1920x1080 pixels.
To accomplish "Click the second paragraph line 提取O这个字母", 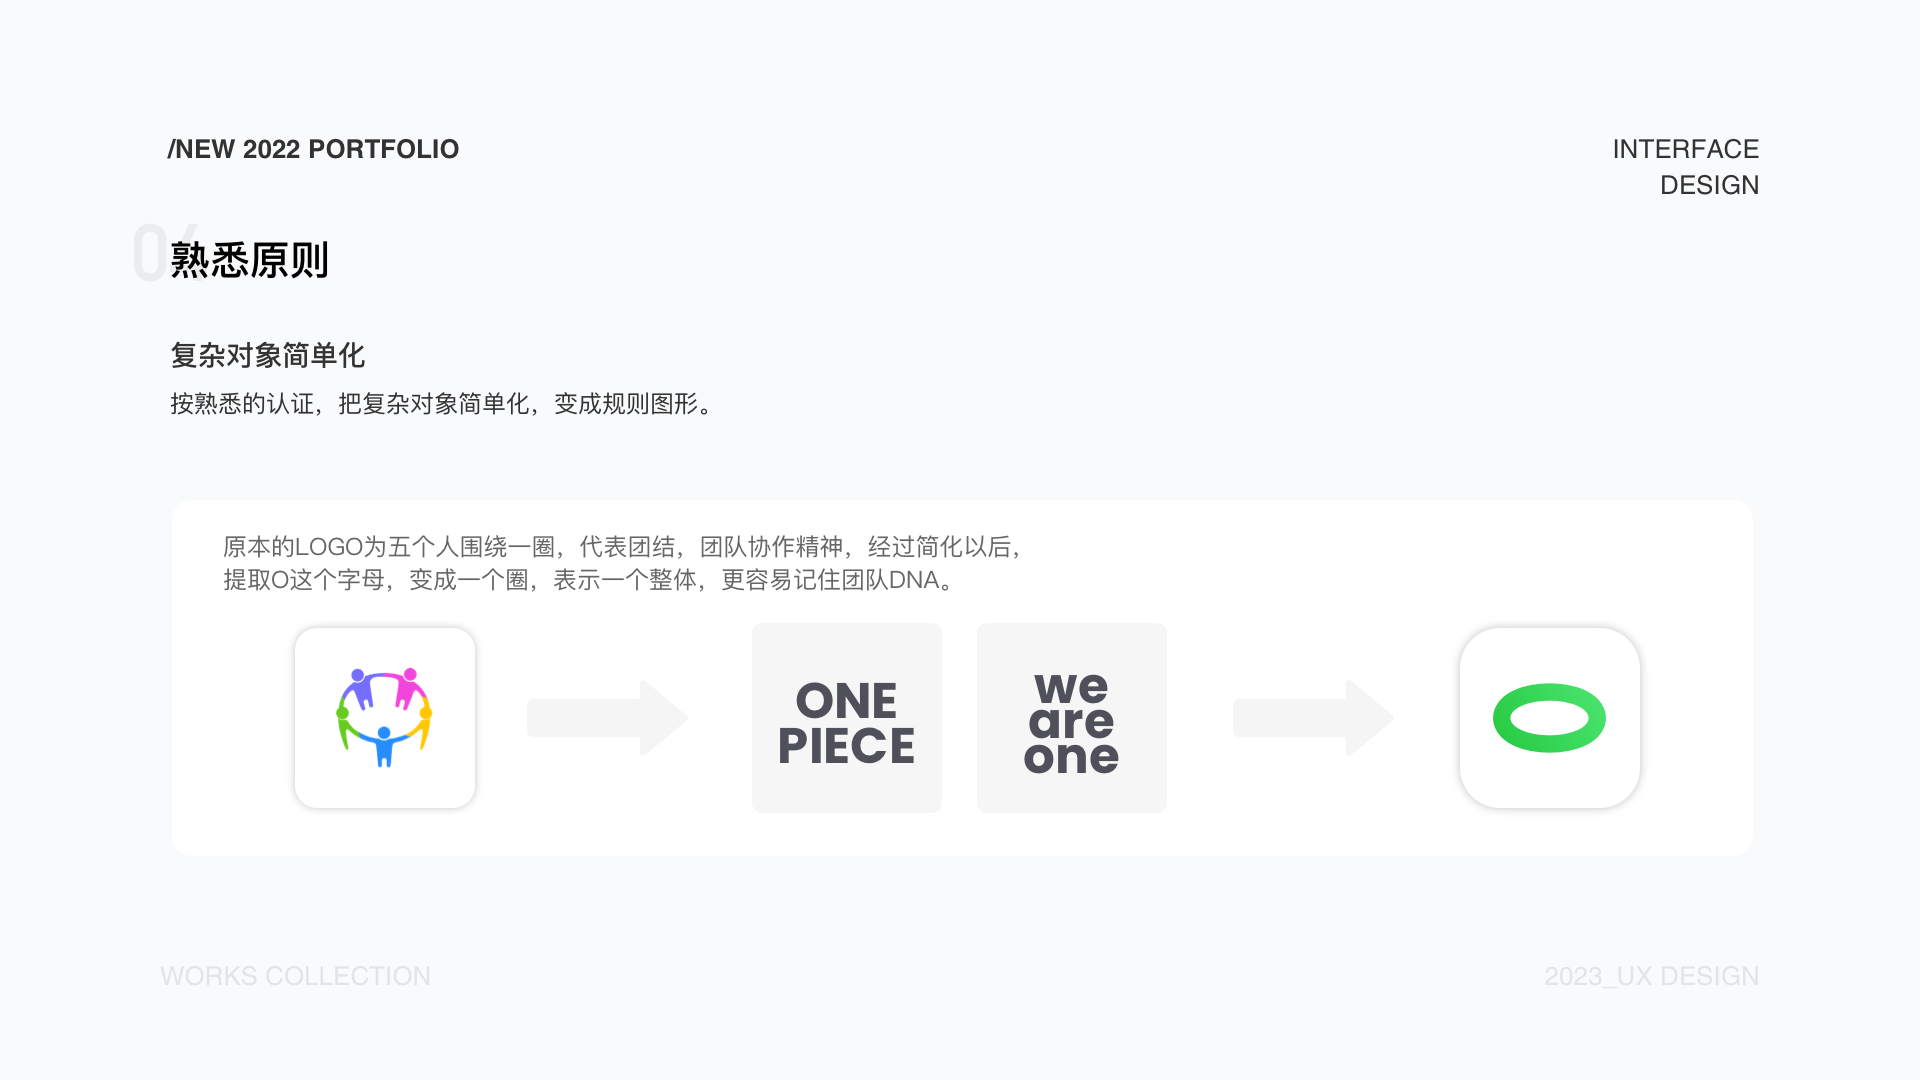I will (590, 580).
